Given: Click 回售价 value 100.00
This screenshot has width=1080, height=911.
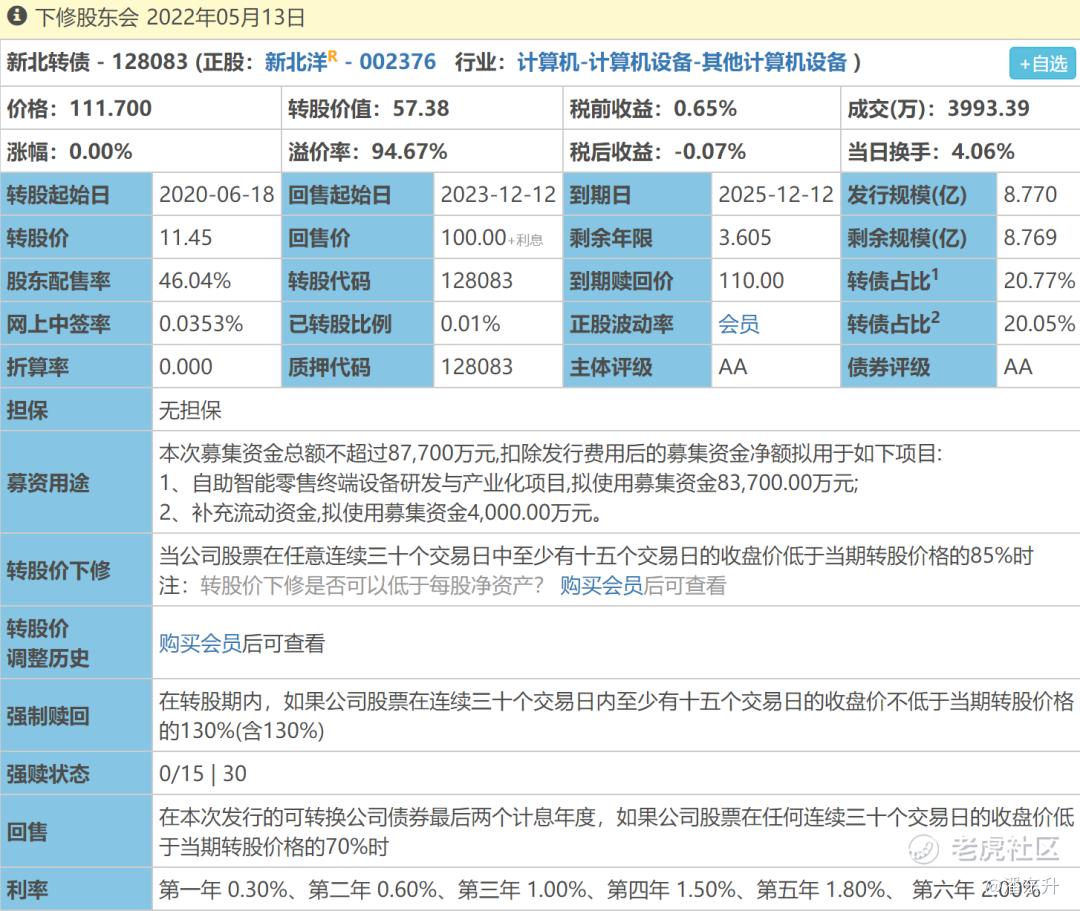Looking at the screenshot, I should coord(473,238).
